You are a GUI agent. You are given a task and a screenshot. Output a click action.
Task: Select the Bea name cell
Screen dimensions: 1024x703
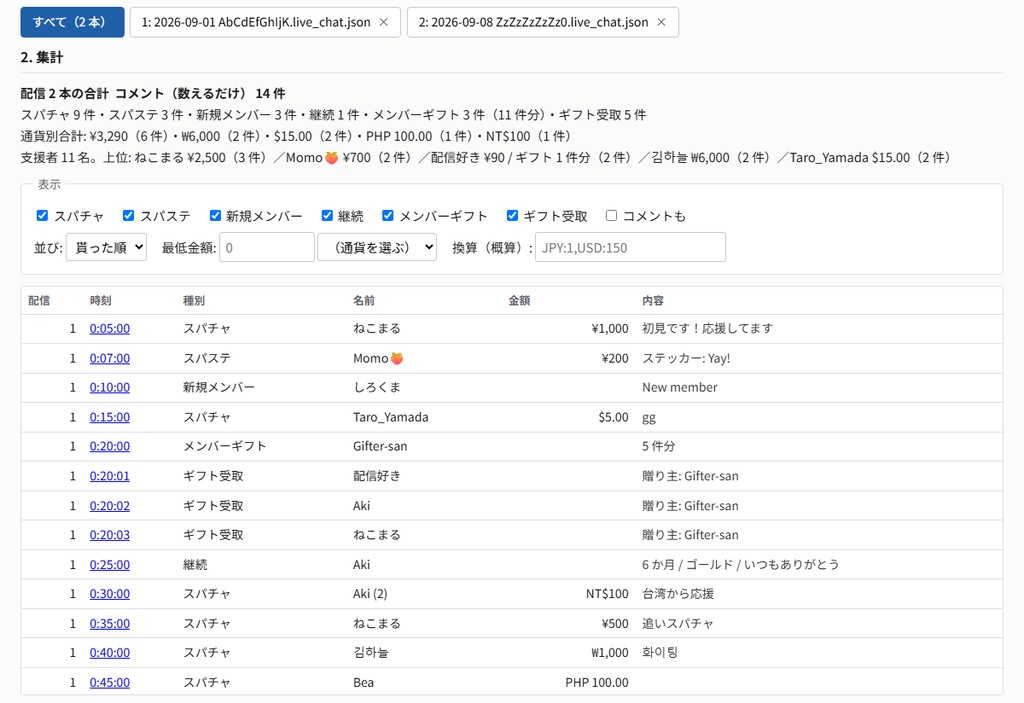(364, 683)
